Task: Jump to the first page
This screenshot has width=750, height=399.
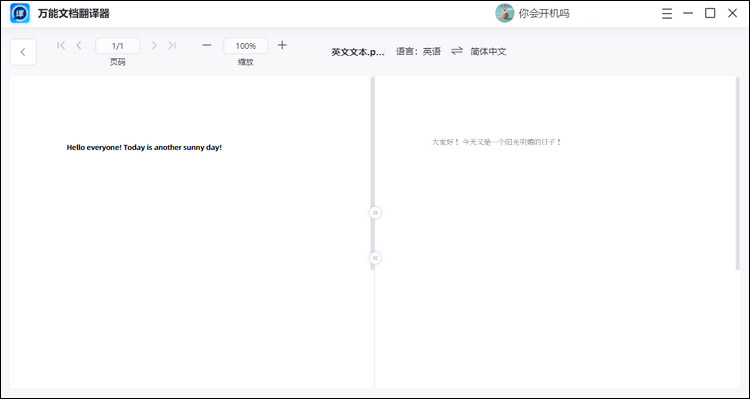Action: pos(61,45)
